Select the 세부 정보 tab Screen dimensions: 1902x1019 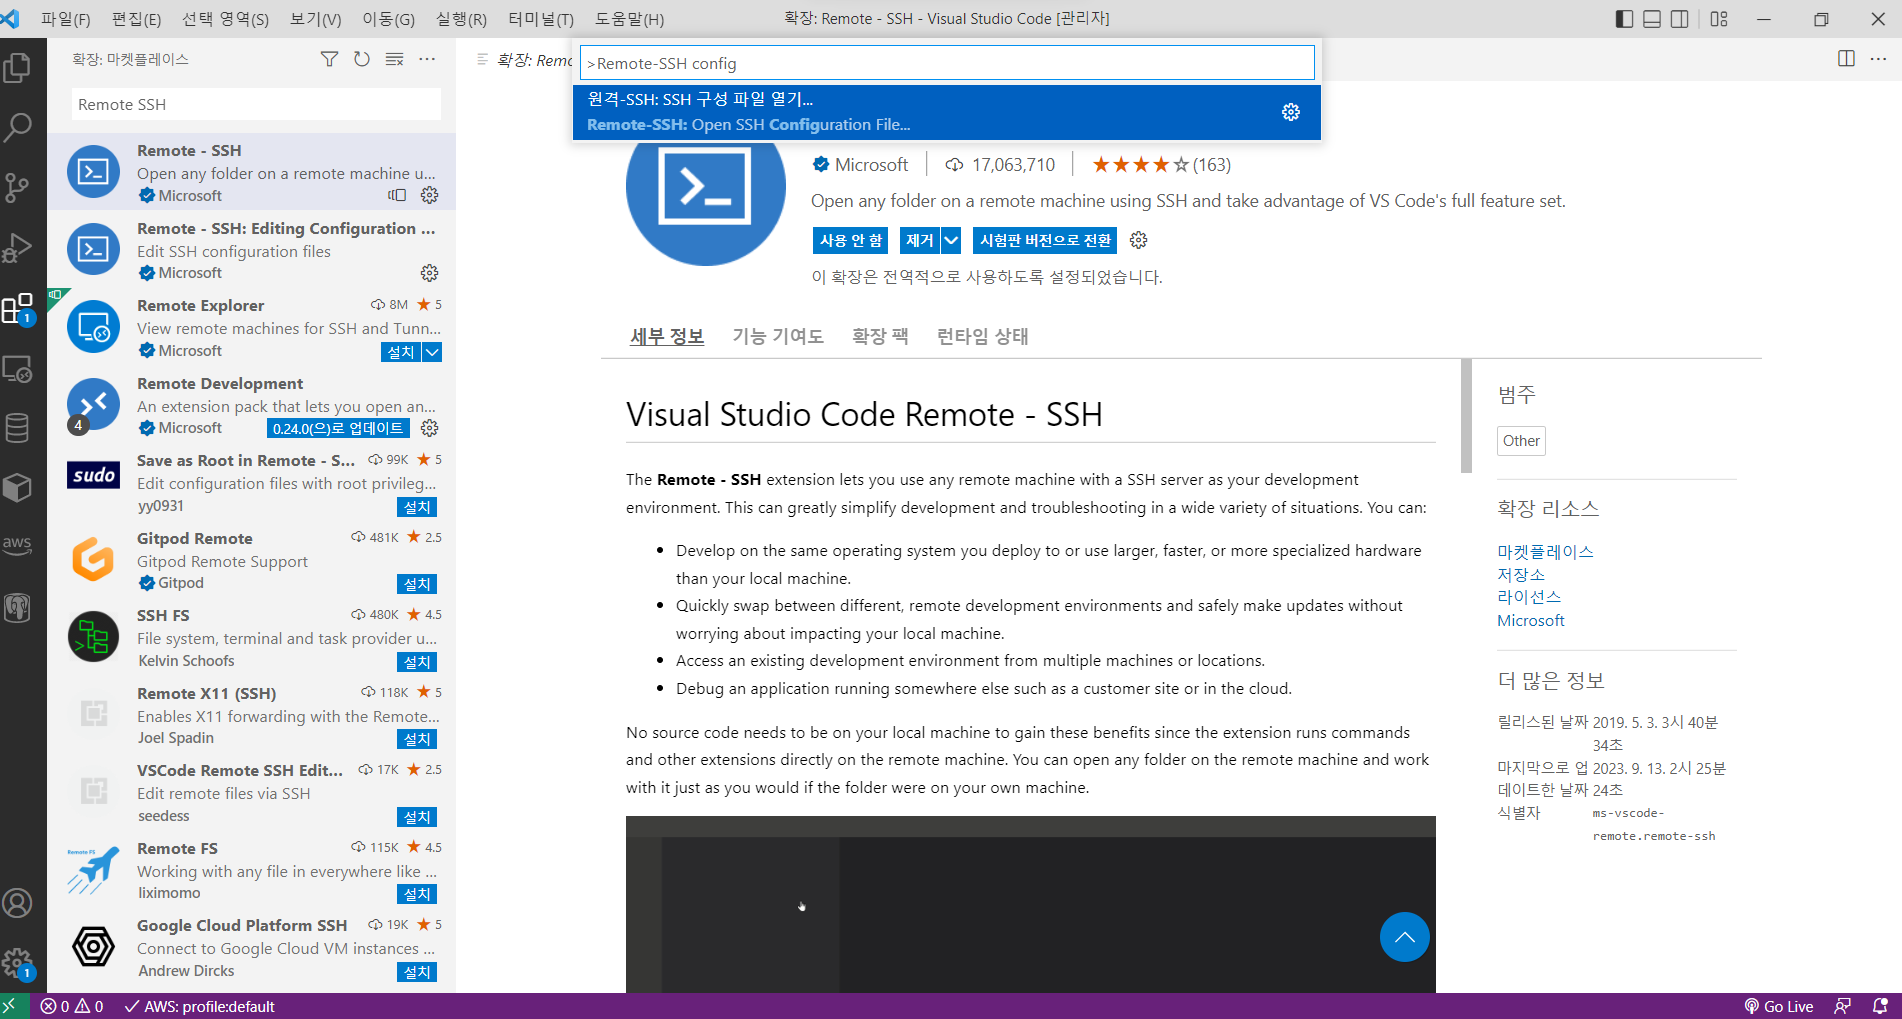667,336
